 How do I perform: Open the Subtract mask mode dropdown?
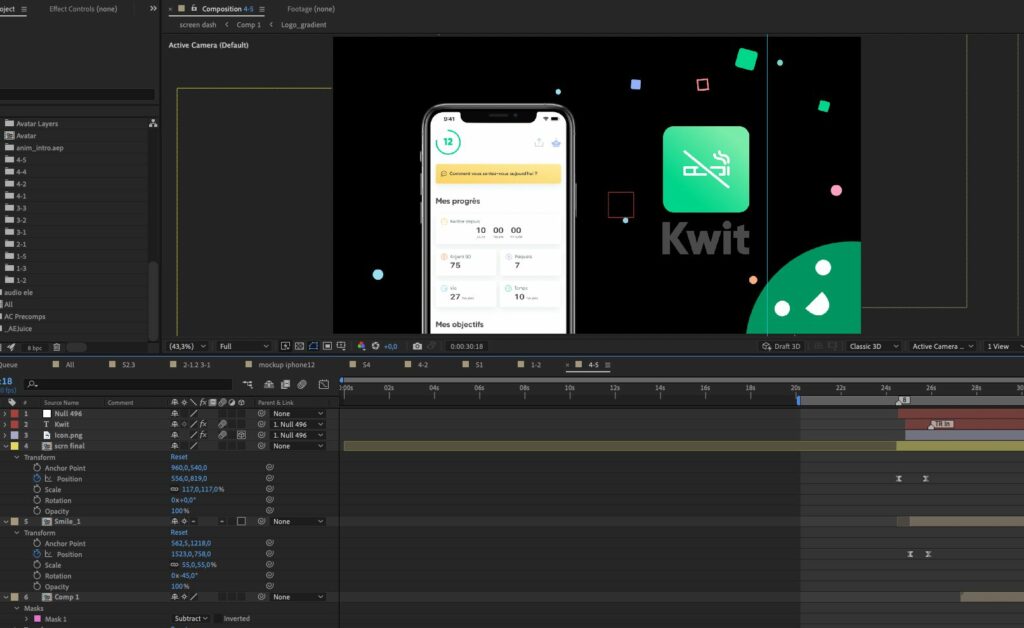[190, 619]
